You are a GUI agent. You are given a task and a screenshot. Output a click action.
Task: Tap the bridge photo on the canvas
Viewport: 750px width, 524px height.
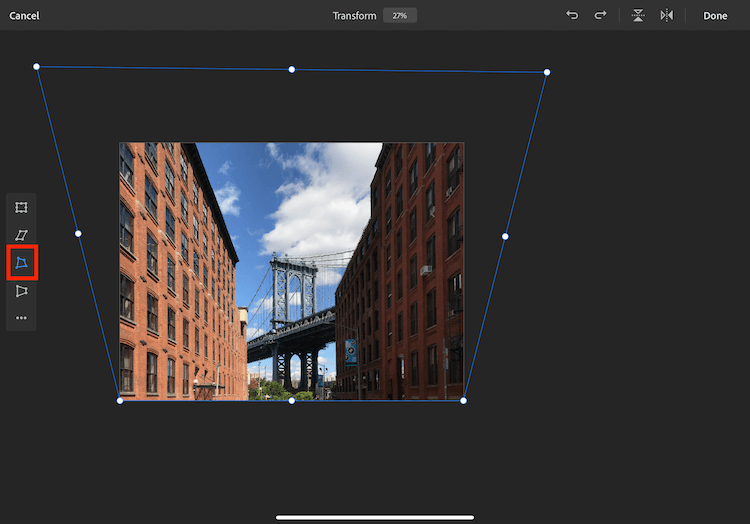(291, 271)
